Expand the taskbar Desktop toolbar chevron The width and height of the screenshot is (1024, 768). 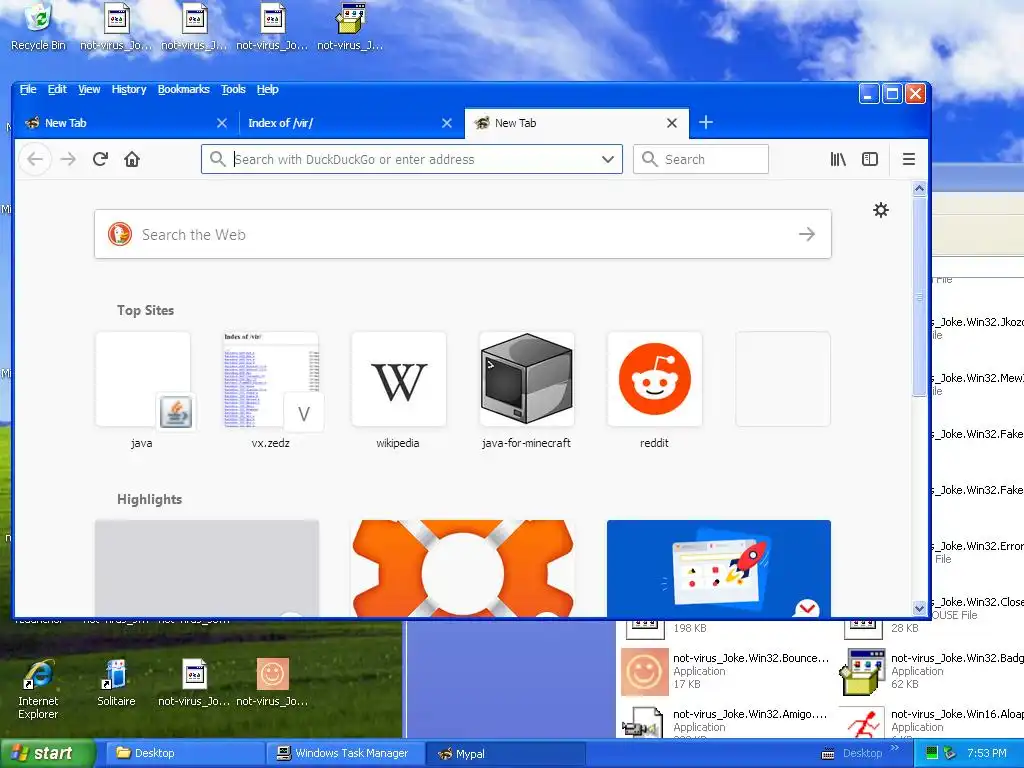(895, 748)
